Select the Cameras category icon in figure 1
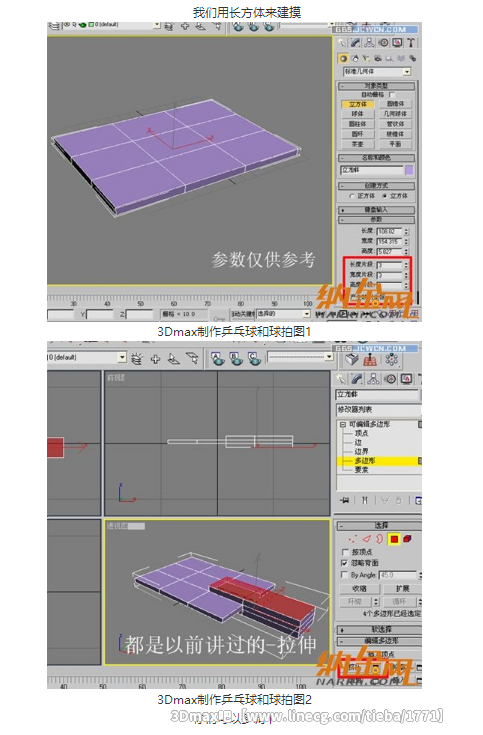The image size is (483, 735). click(378, 59)
